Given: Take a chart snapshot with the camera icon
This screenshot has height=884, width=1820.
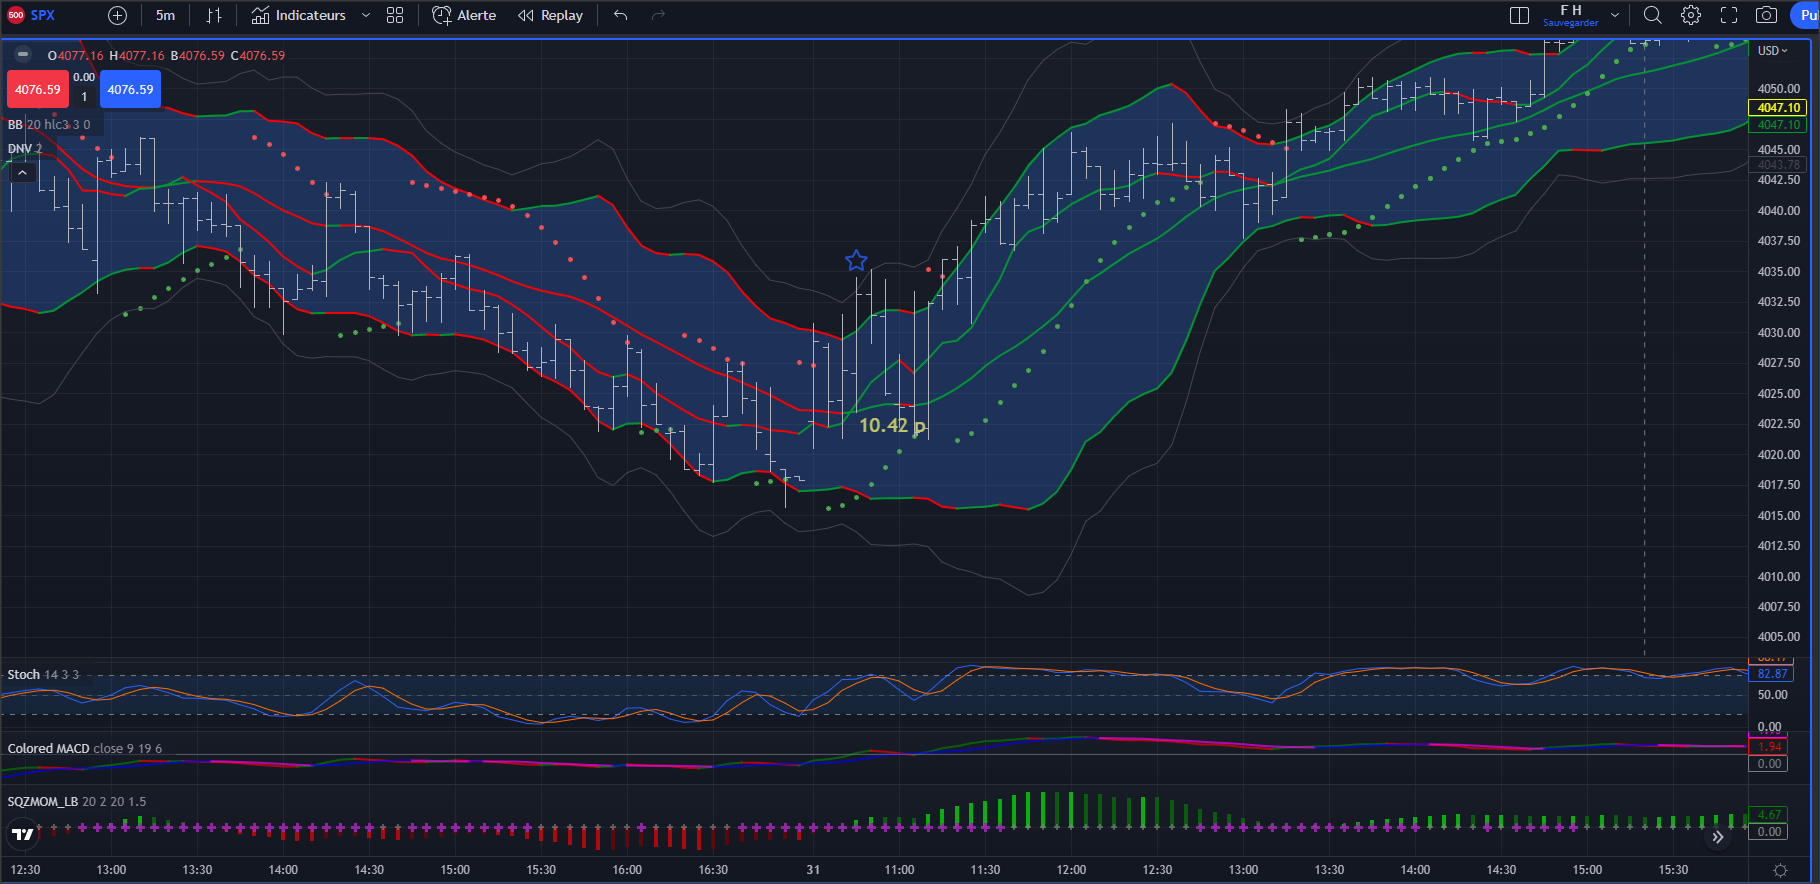Looking at the screenshot, I should [1767, 15].
